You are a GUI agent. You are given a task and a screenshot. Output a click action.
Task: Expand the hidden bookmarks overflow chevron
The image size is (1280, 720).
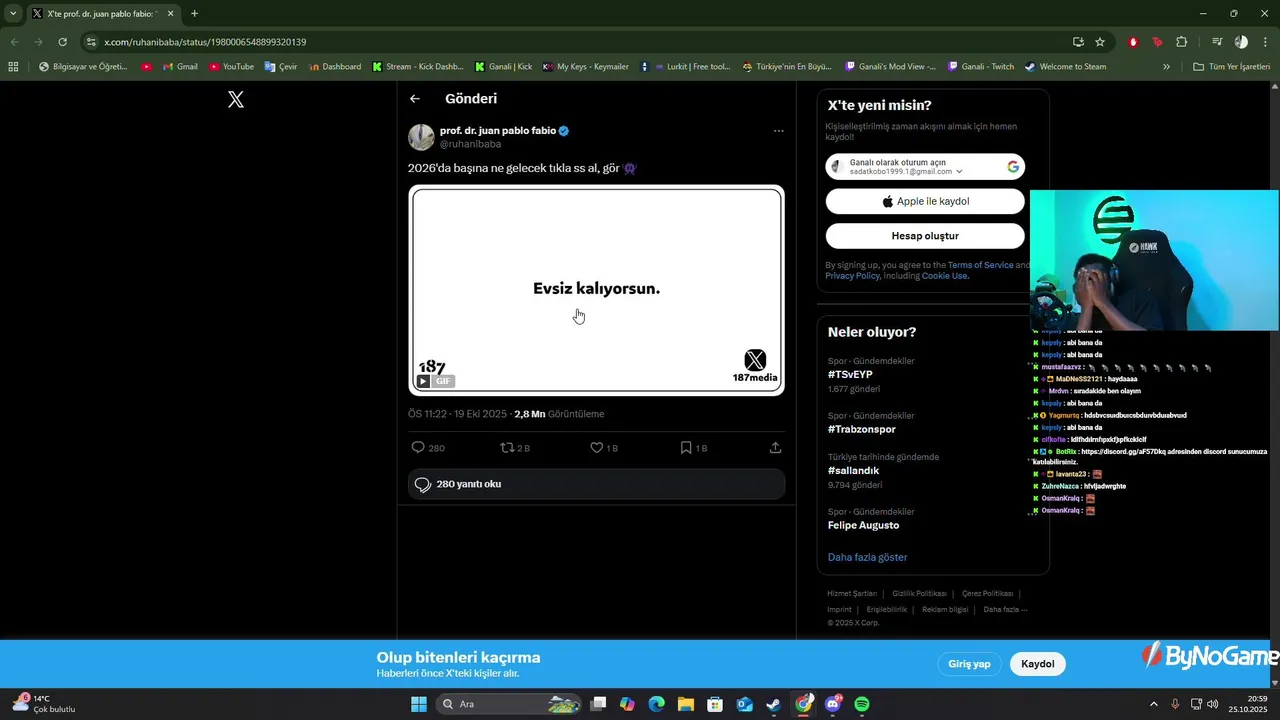click(x=1166, y=67)
